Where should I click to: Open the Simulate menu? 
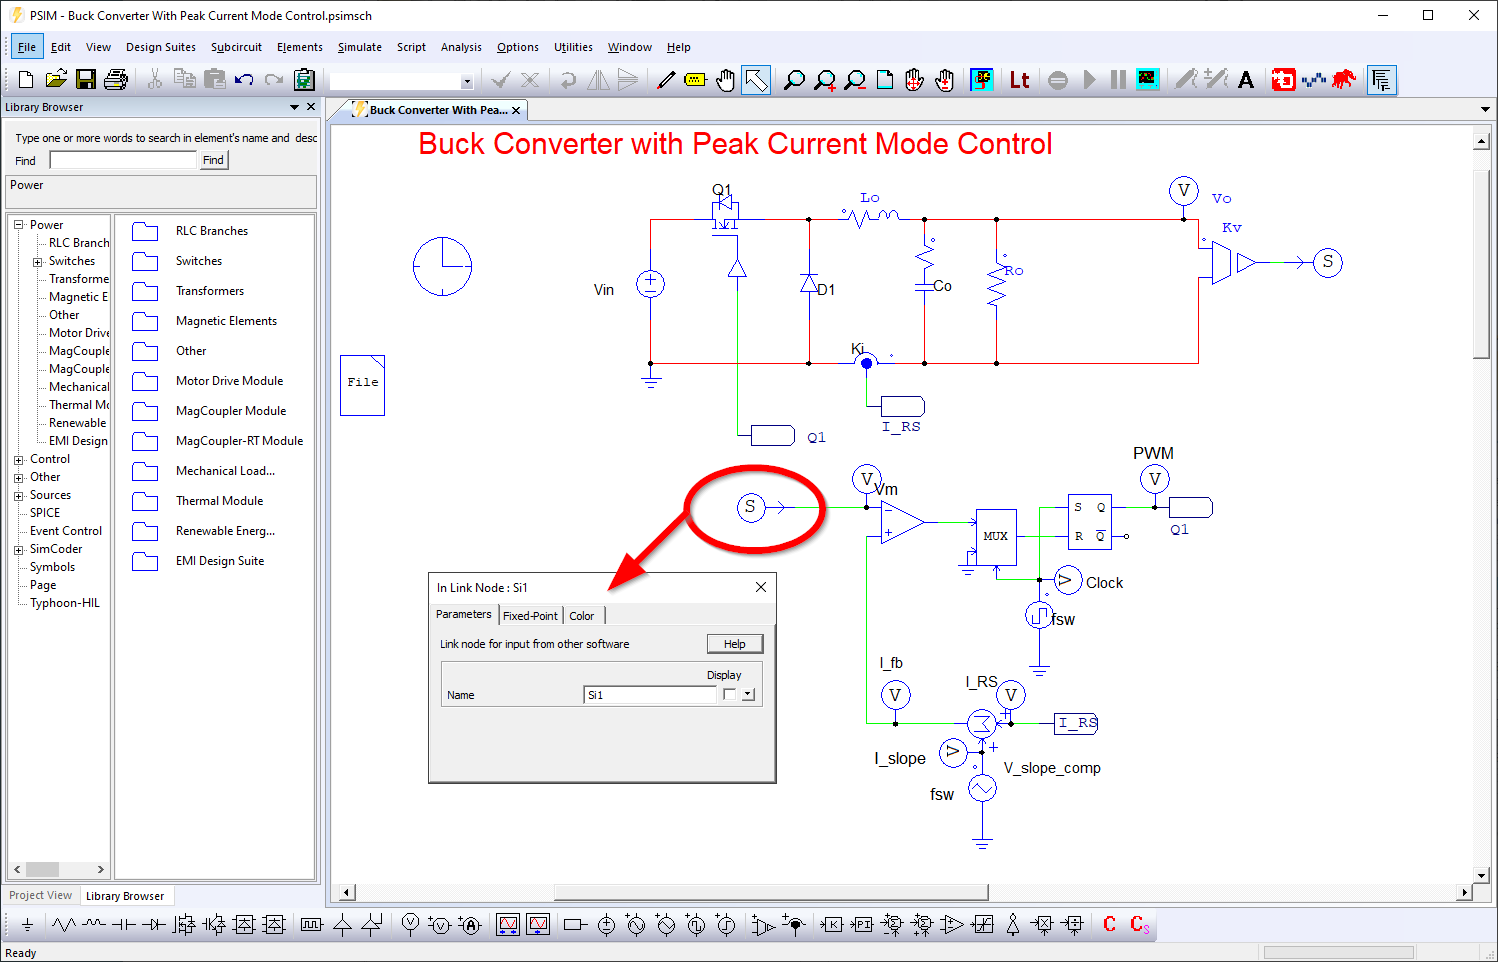(x=360, y=47)
